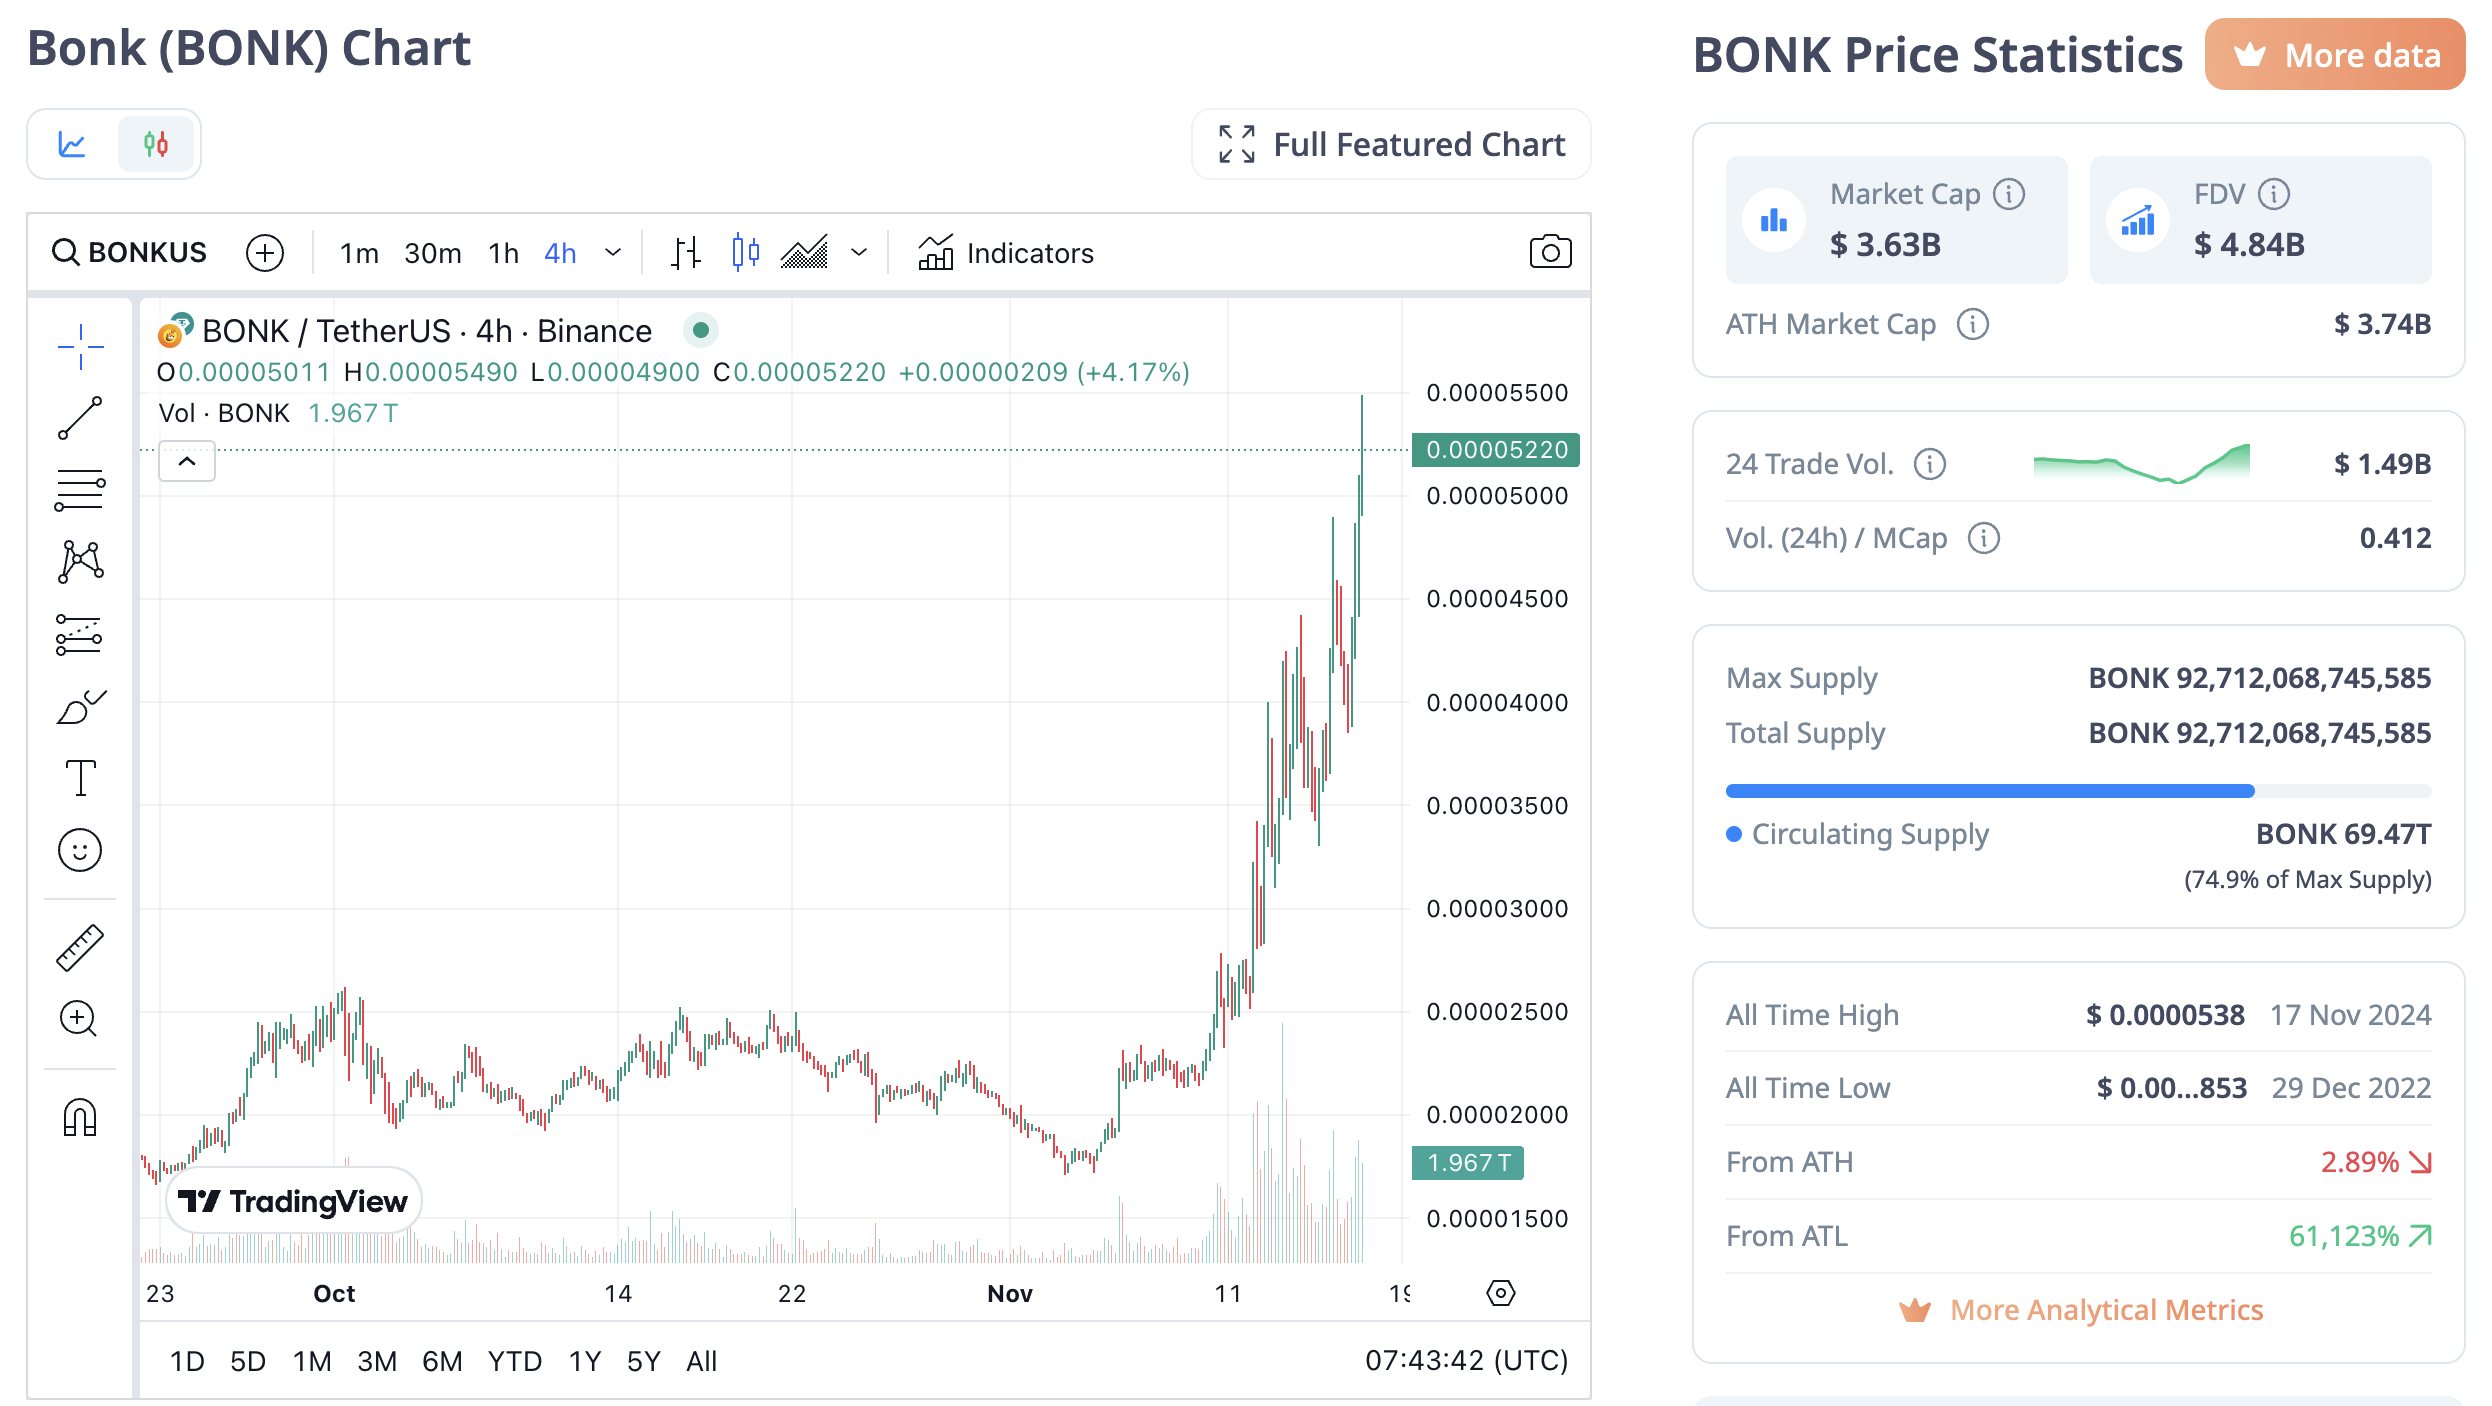The width and height of the screenshot is (2492, 1406).
Task: Show FDV info tooltip icon
Action: 2274,194
